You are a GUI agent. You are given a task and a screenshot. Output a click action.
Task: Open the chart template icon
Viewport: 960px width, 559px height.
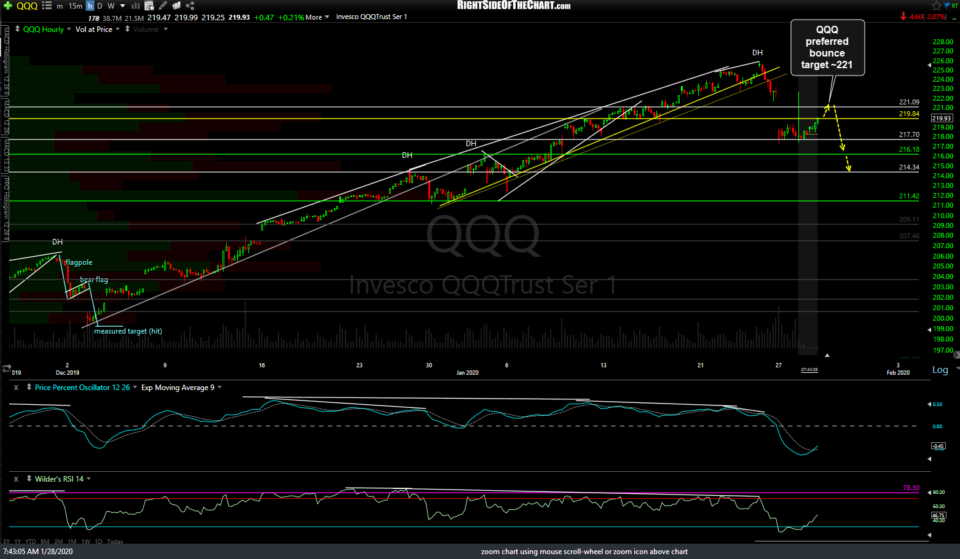[149, 6]
